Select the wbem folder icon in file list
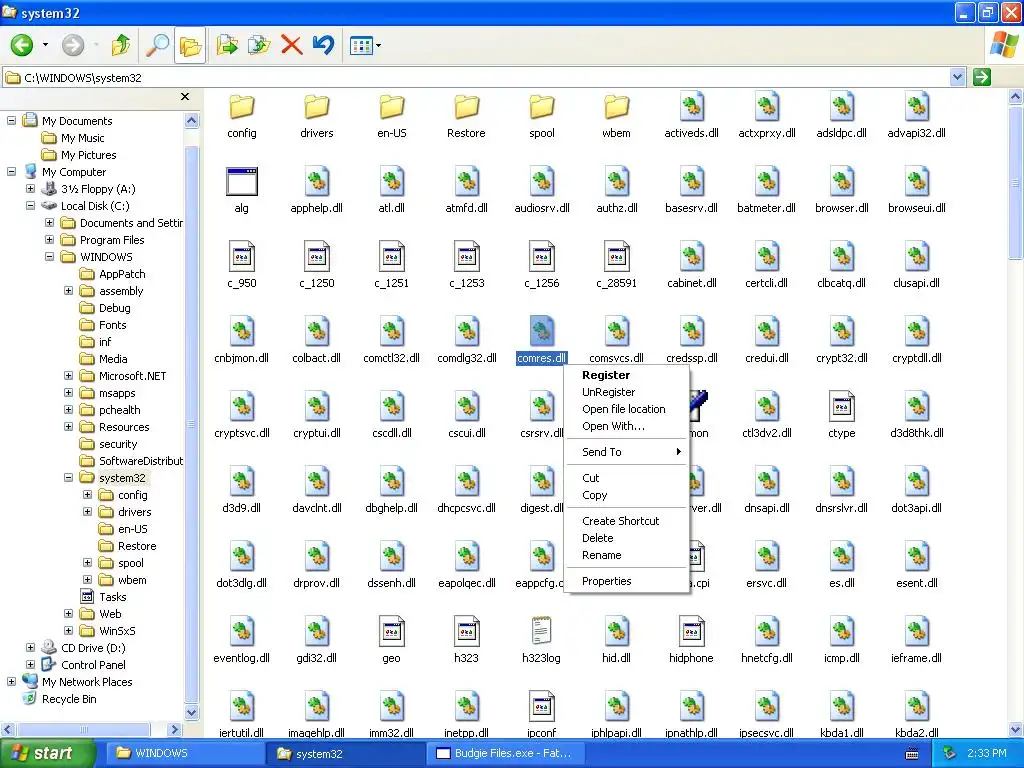Screen dimensions: 1024x768 [616, 106]
